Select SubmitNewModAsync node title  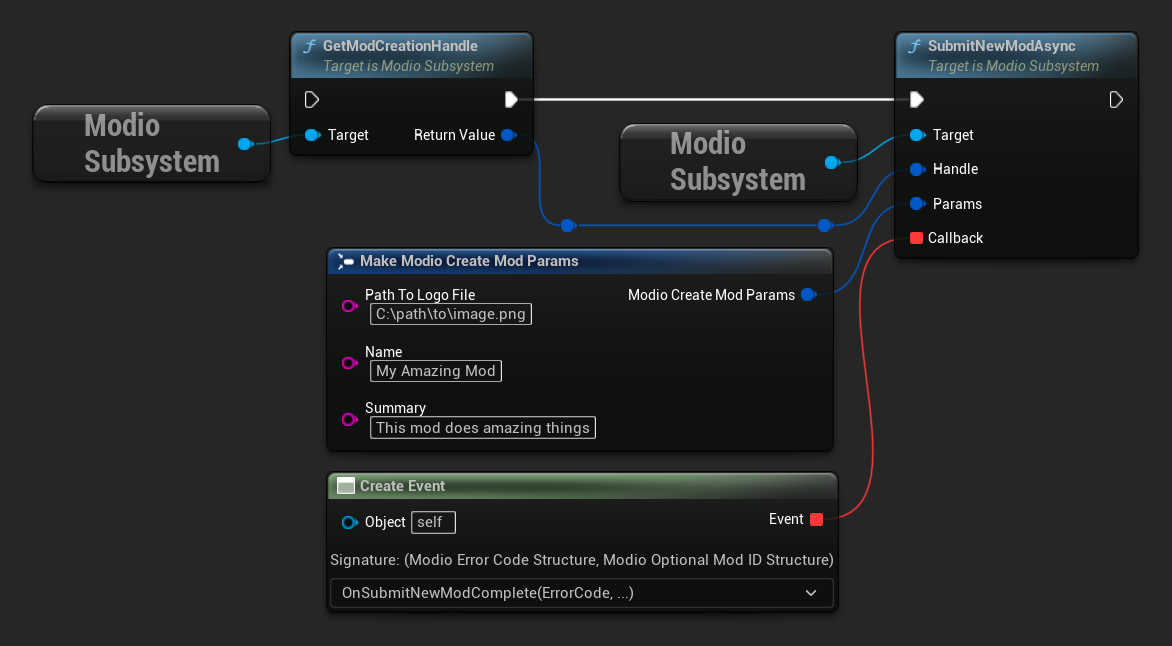point(1002,46)
